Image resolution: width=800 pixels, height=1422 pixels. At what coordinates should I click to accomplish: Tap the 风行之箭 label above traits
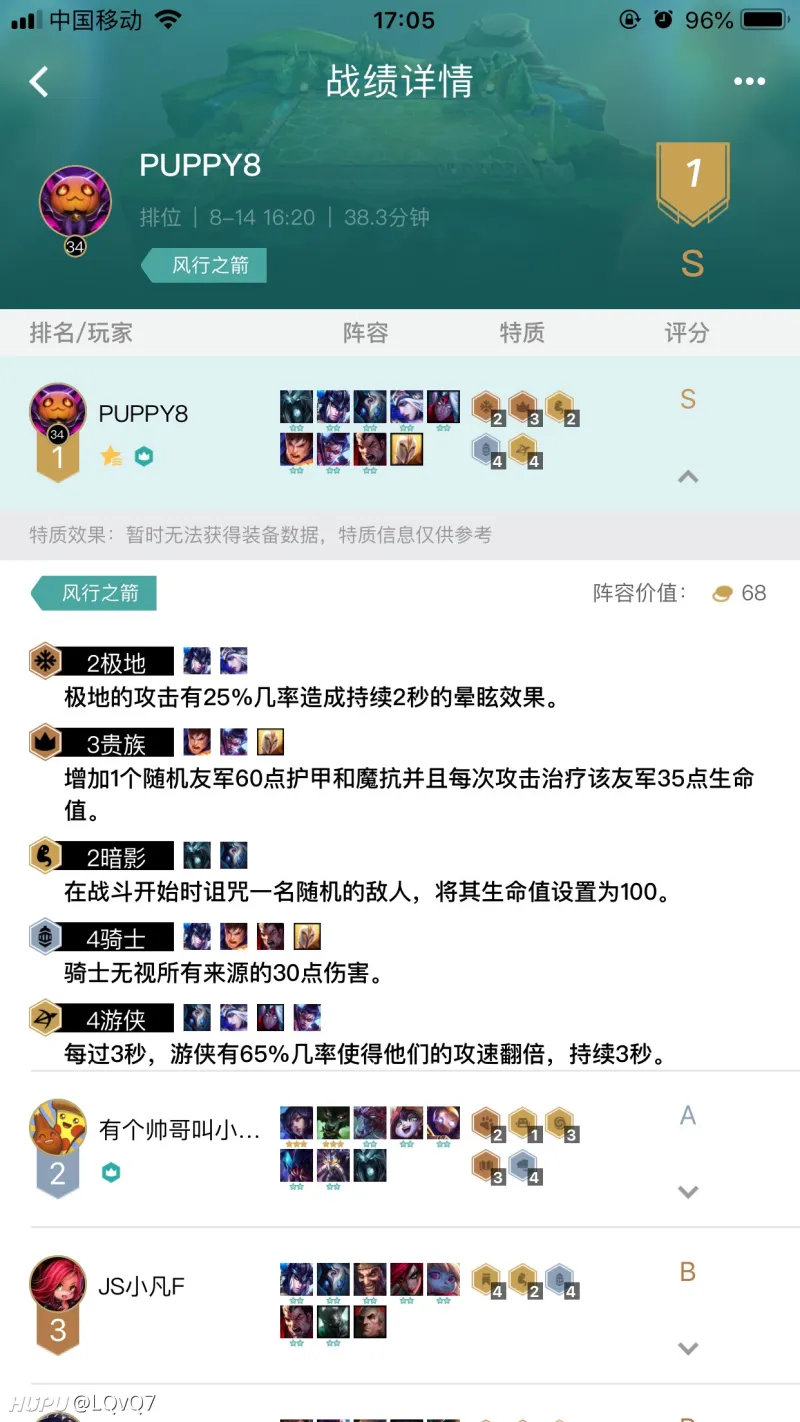(94, 593)
